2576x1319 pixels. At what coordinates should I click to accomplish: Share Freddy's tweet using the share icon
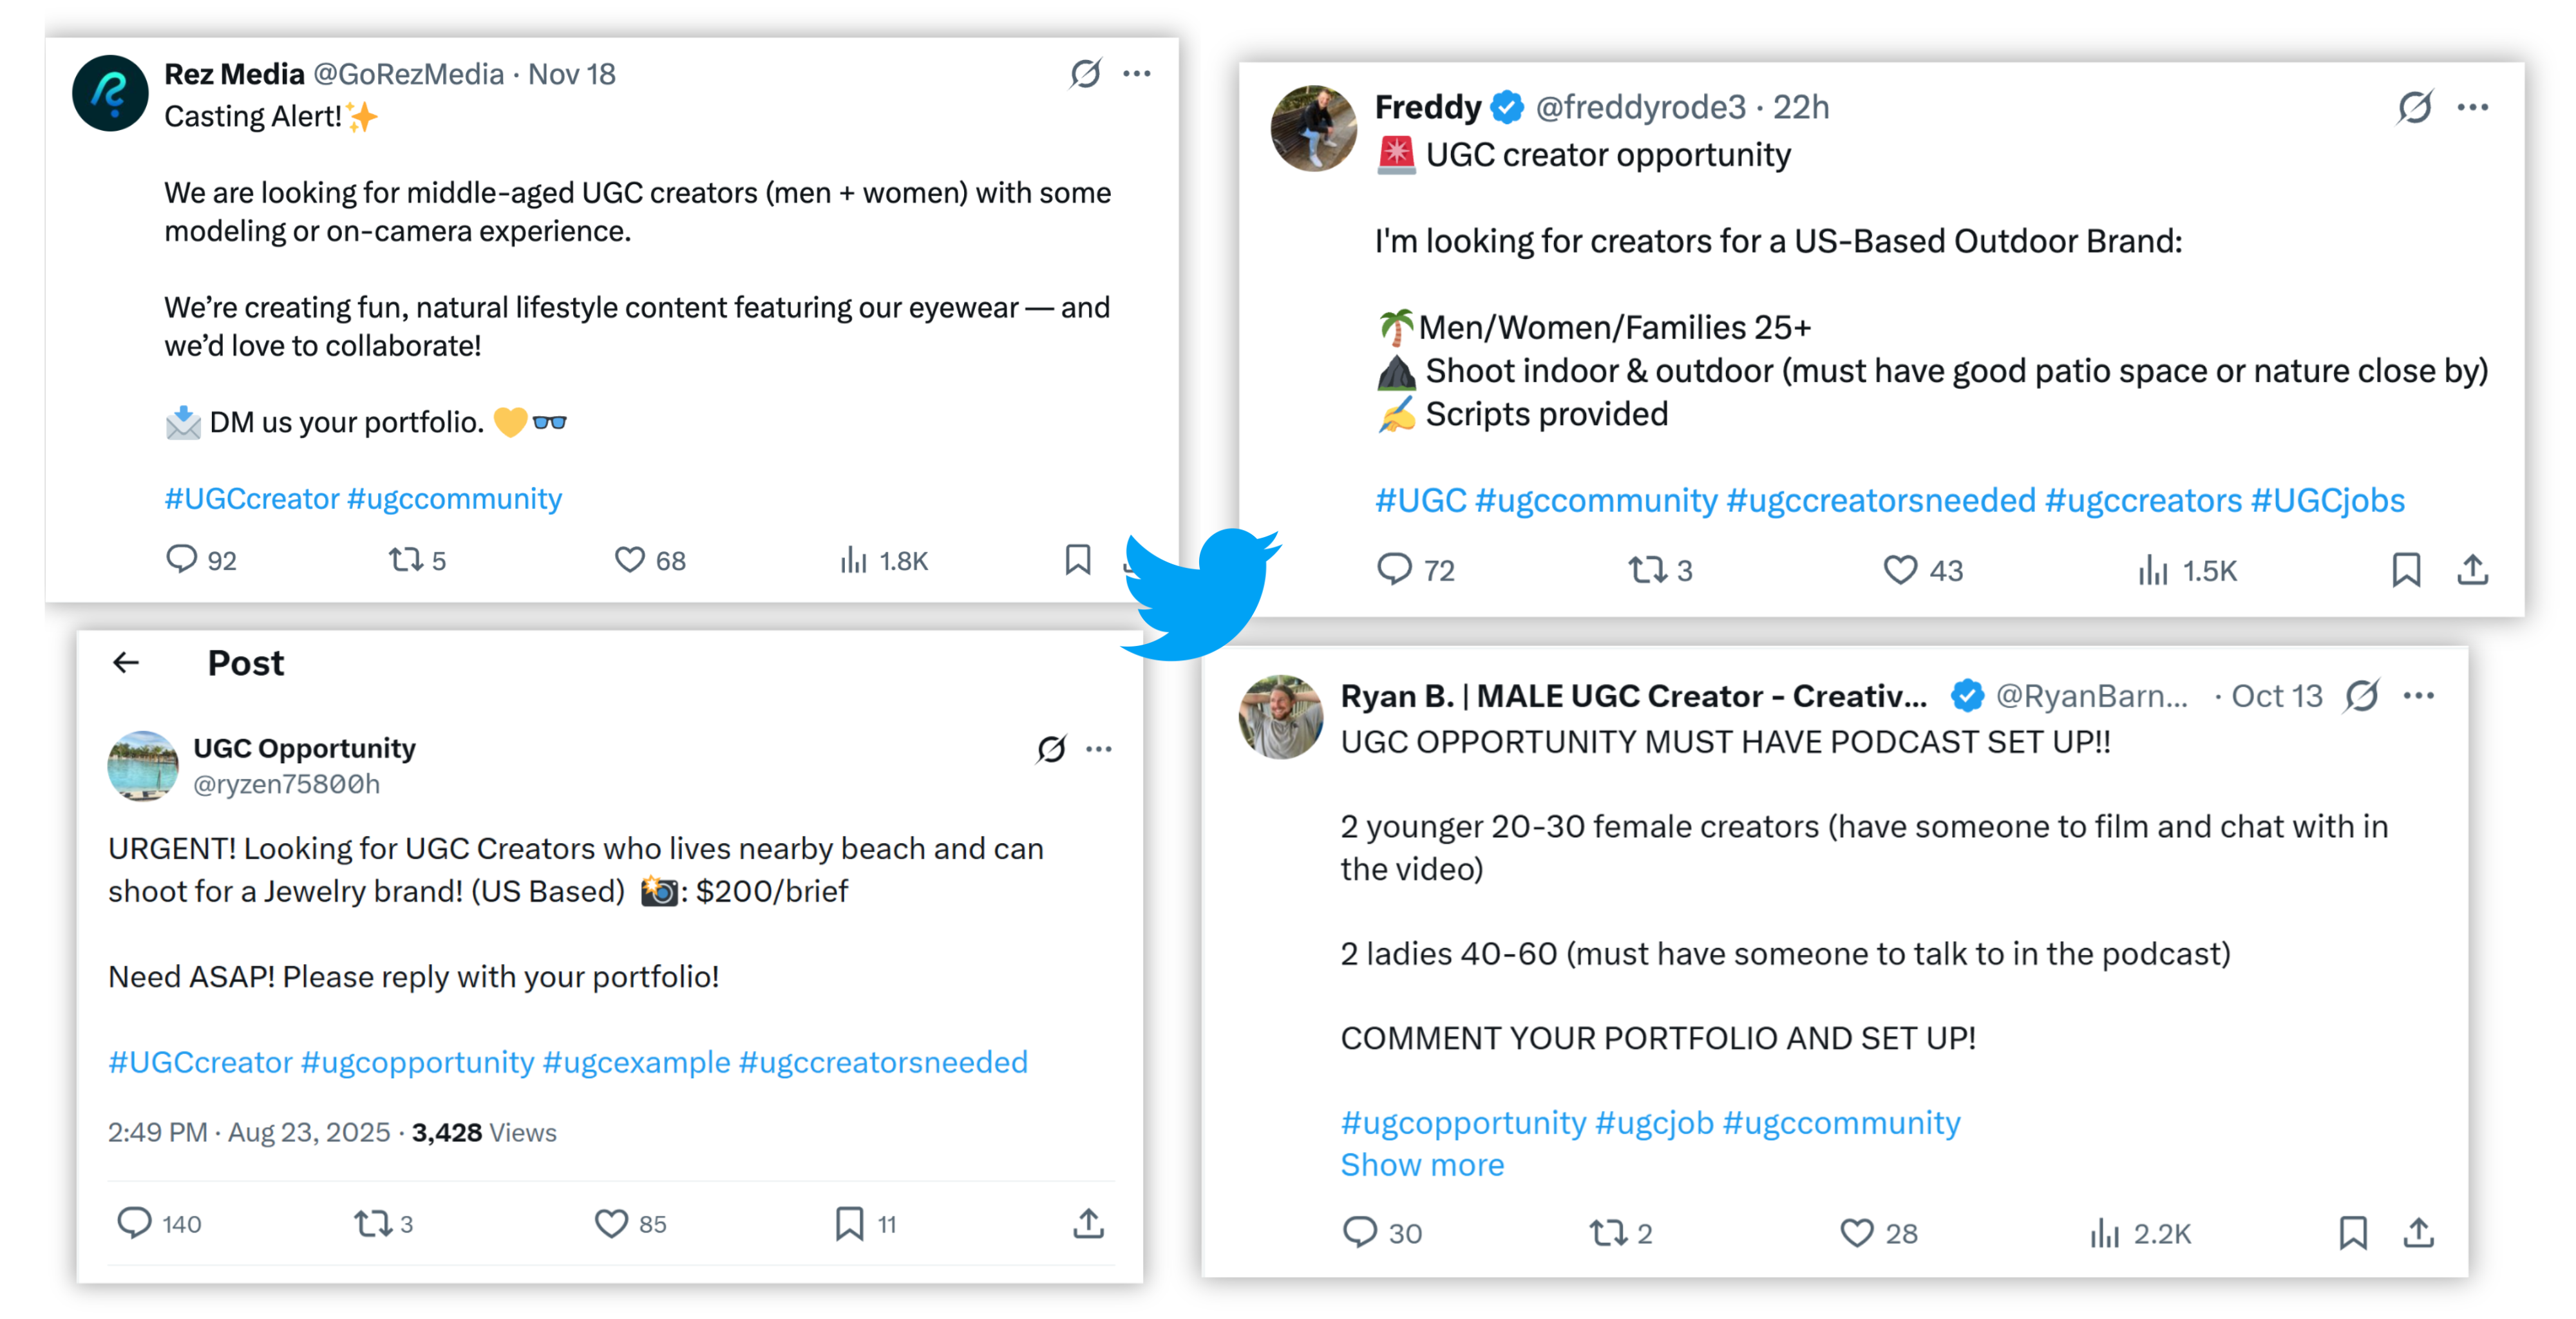tap(2472, 570)
